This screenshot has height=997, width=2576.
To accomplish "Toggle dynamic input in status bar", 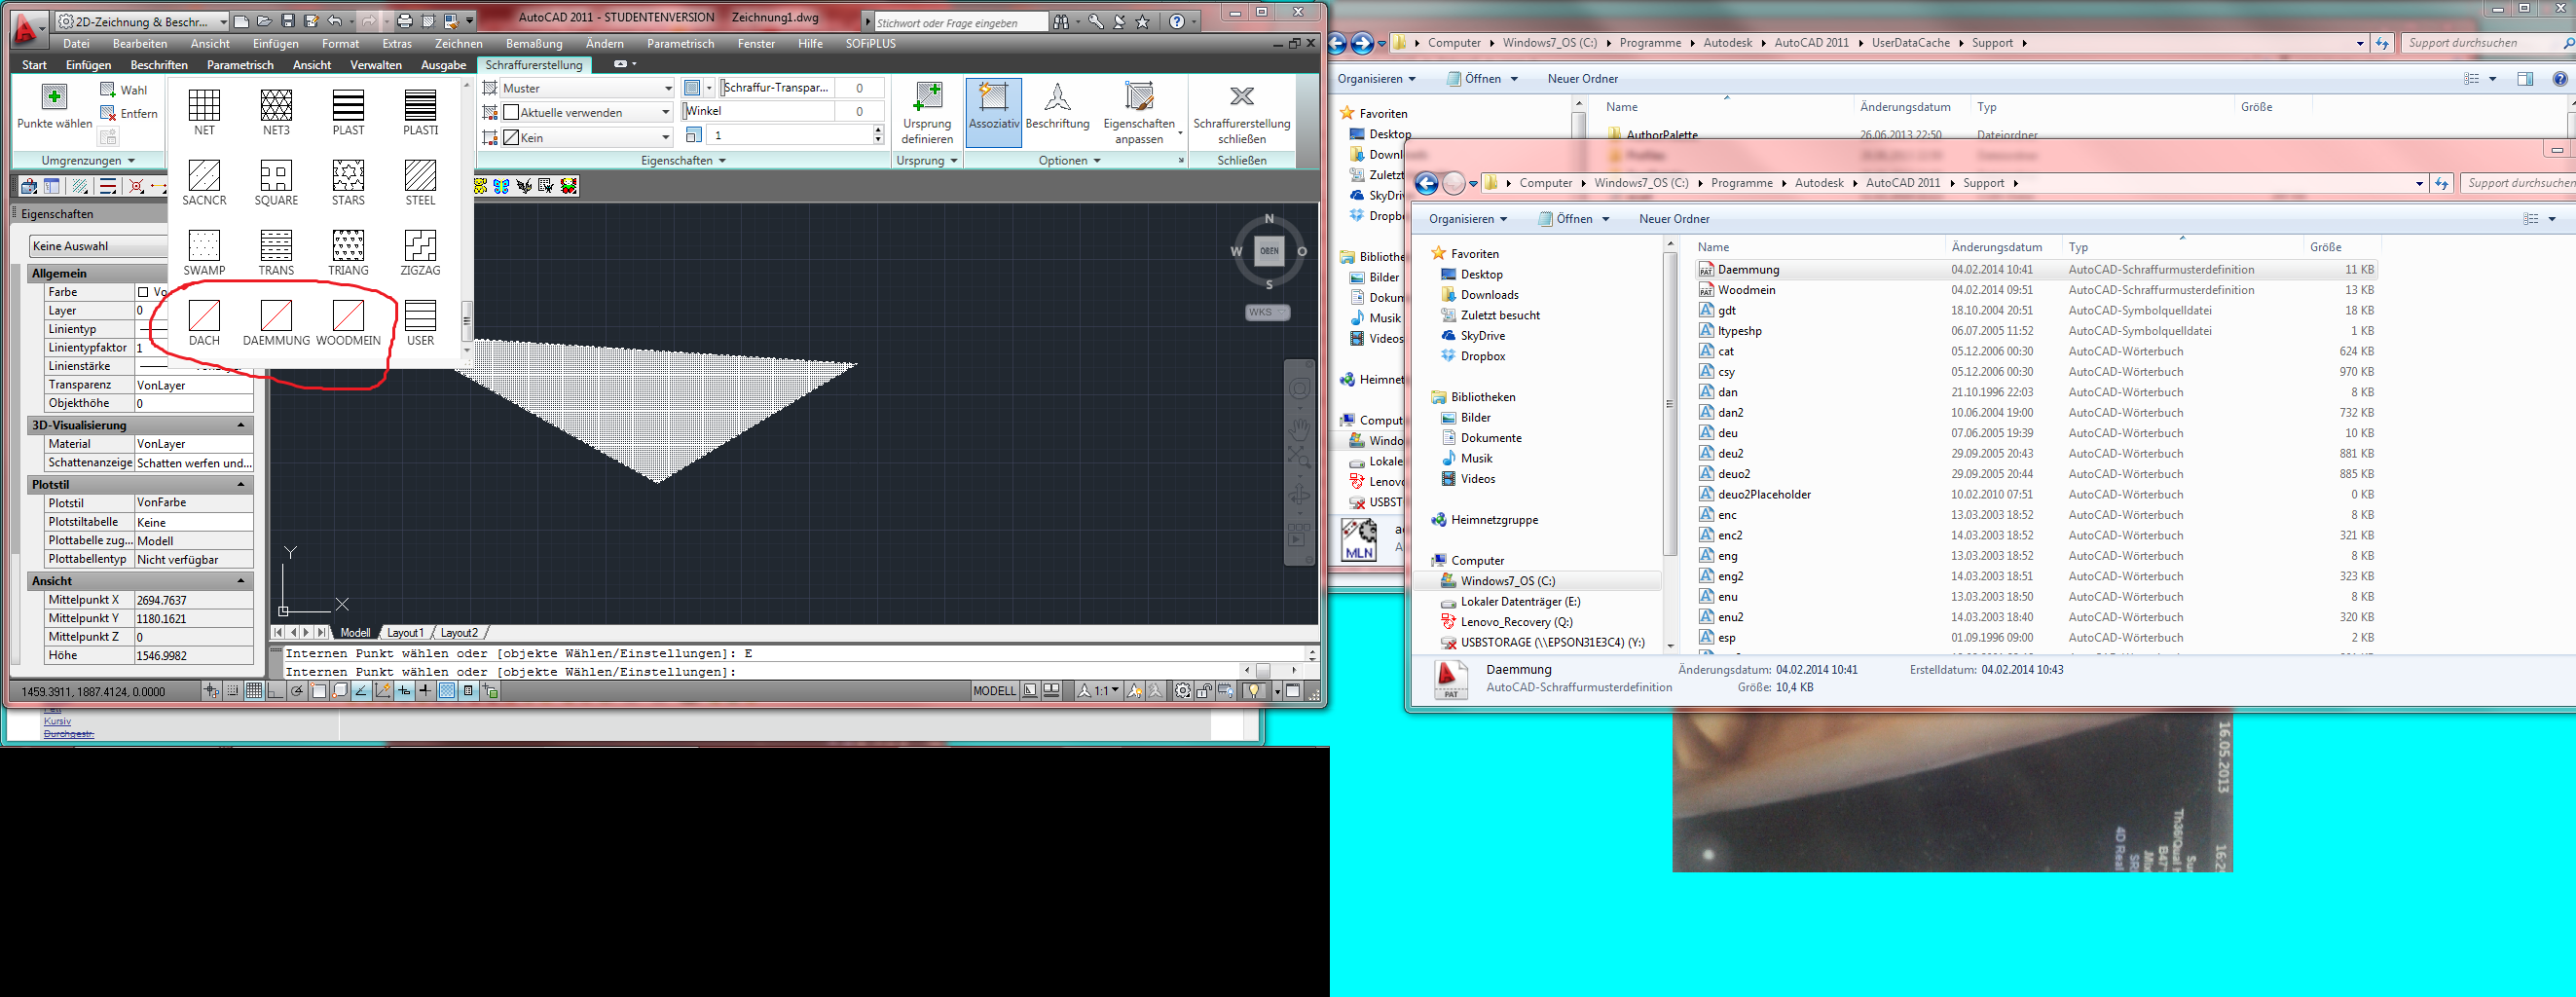I will (x=404, y=691).
